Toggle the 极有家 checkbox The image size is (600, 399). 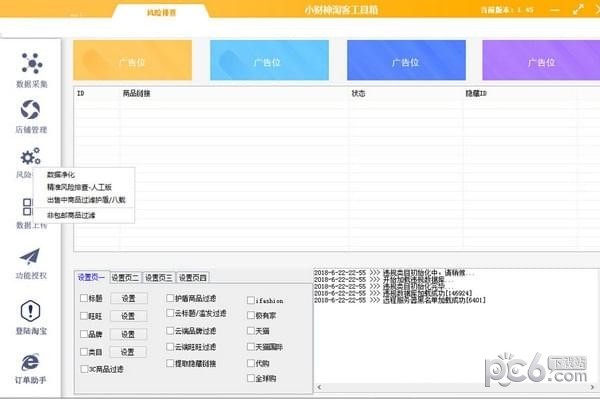251,316
